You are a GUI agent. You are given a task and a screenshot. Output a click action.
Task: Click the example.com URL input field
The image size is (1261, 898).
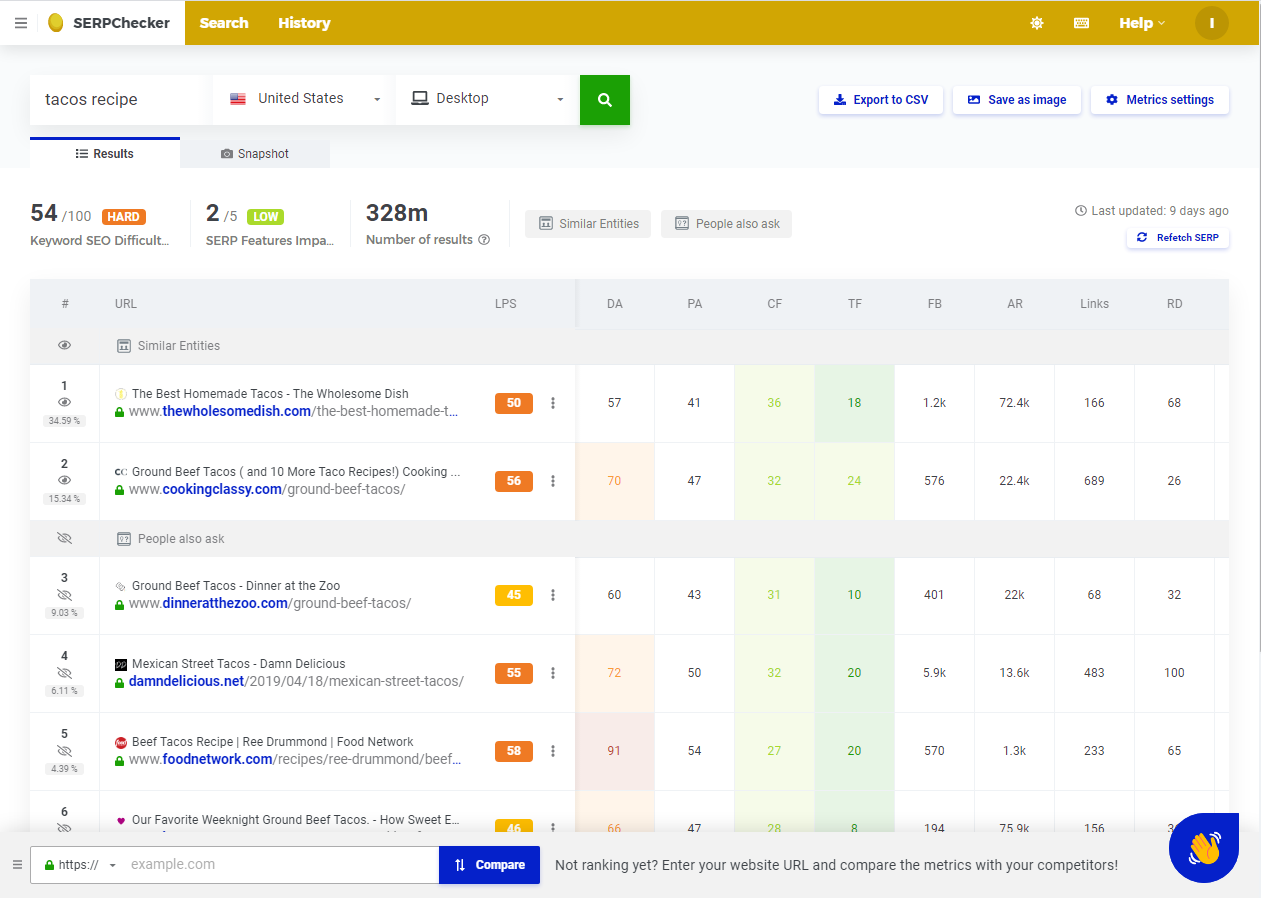281,865
